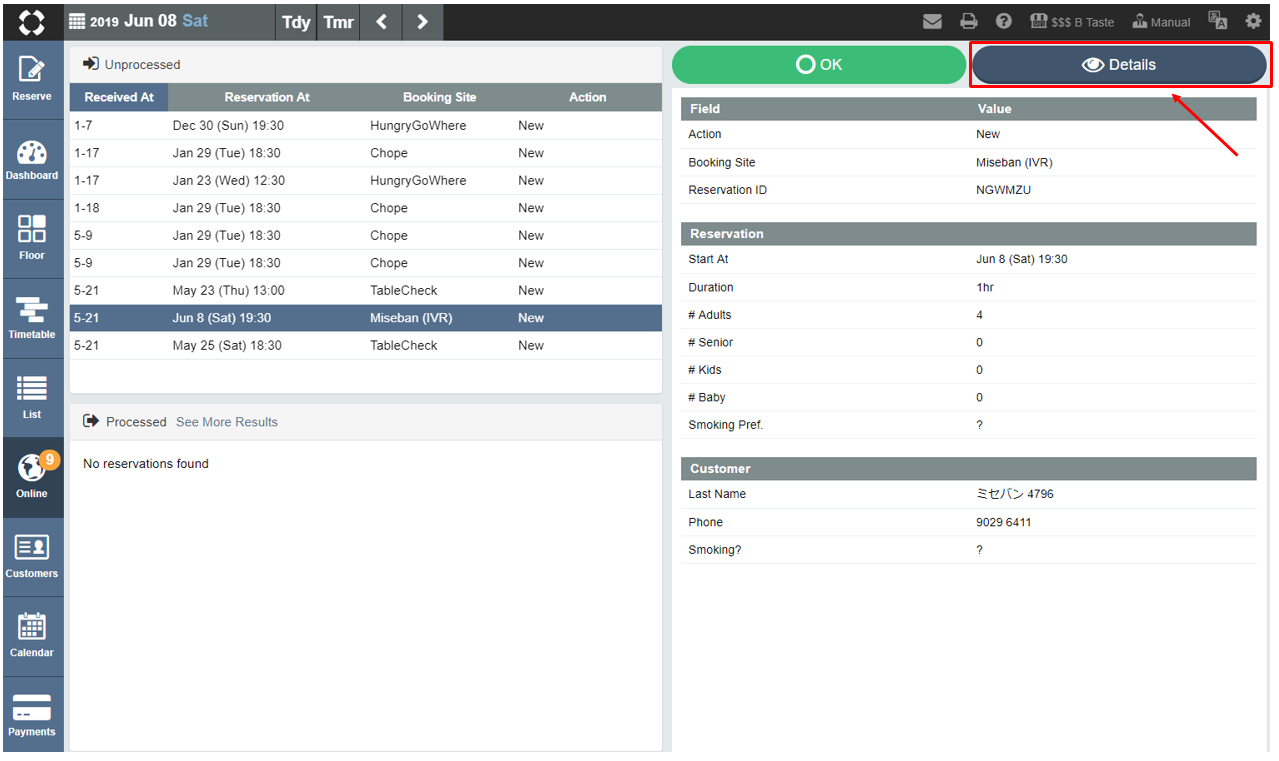Jump to tomorrow with Tmr button
The height and width of the screenshot is (761, 1279).
(x=339, y=21)
